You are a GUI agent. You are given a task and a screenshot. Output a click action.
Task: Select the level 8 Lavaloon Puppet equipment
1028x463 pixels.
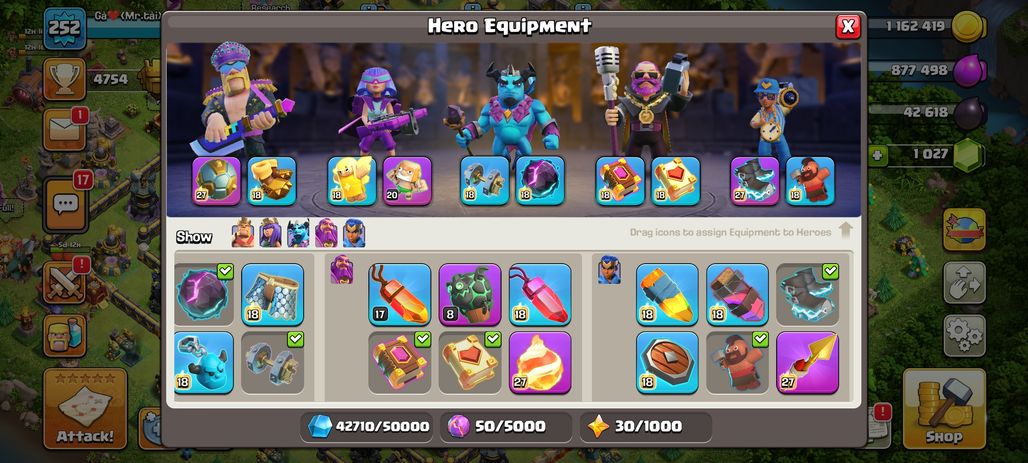[x=469, y=294]
